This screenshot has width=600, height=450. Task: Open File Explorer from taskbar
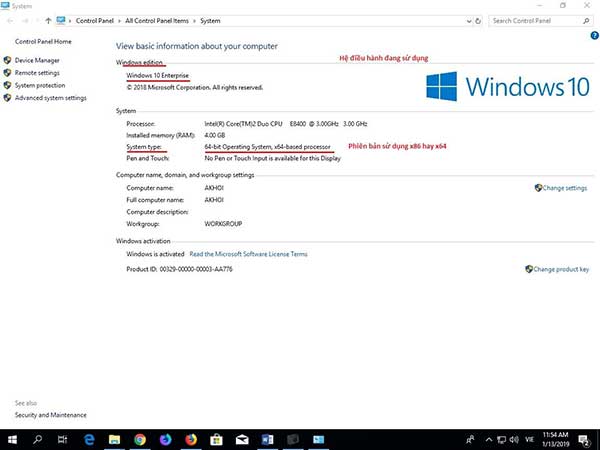pos(114,439)
